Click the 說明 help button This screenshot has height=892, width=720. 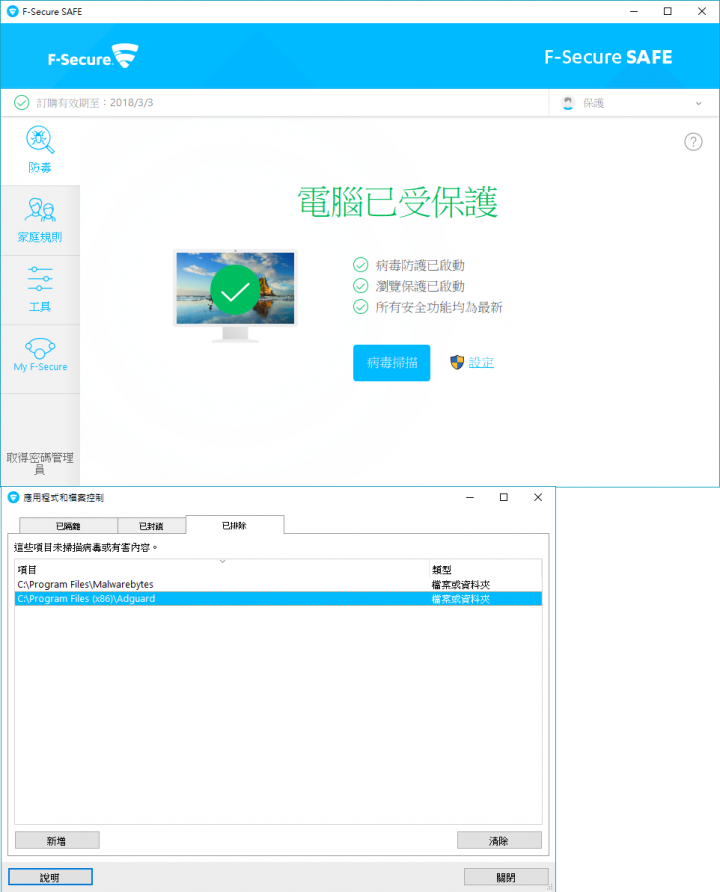(50, 877)
